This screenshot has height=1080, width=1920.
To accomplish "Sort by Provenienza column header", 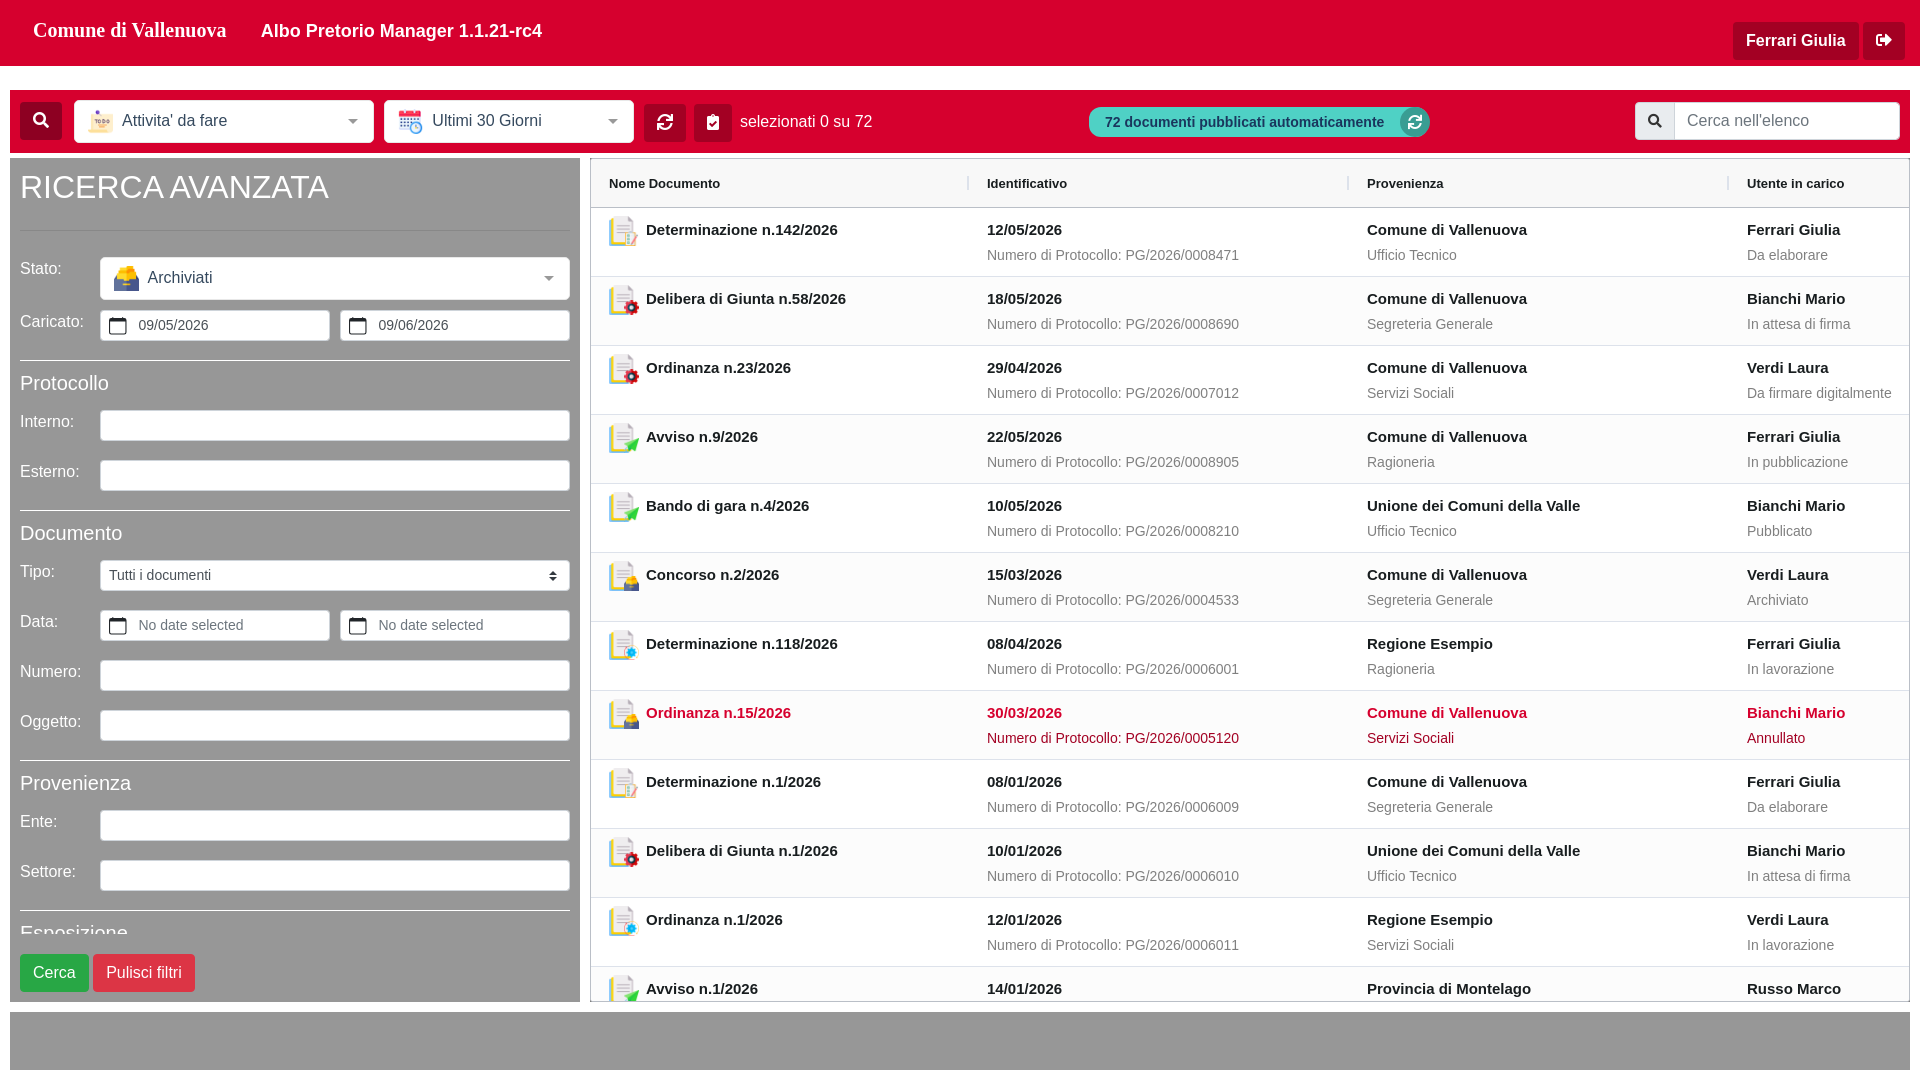I will 1405,183.
